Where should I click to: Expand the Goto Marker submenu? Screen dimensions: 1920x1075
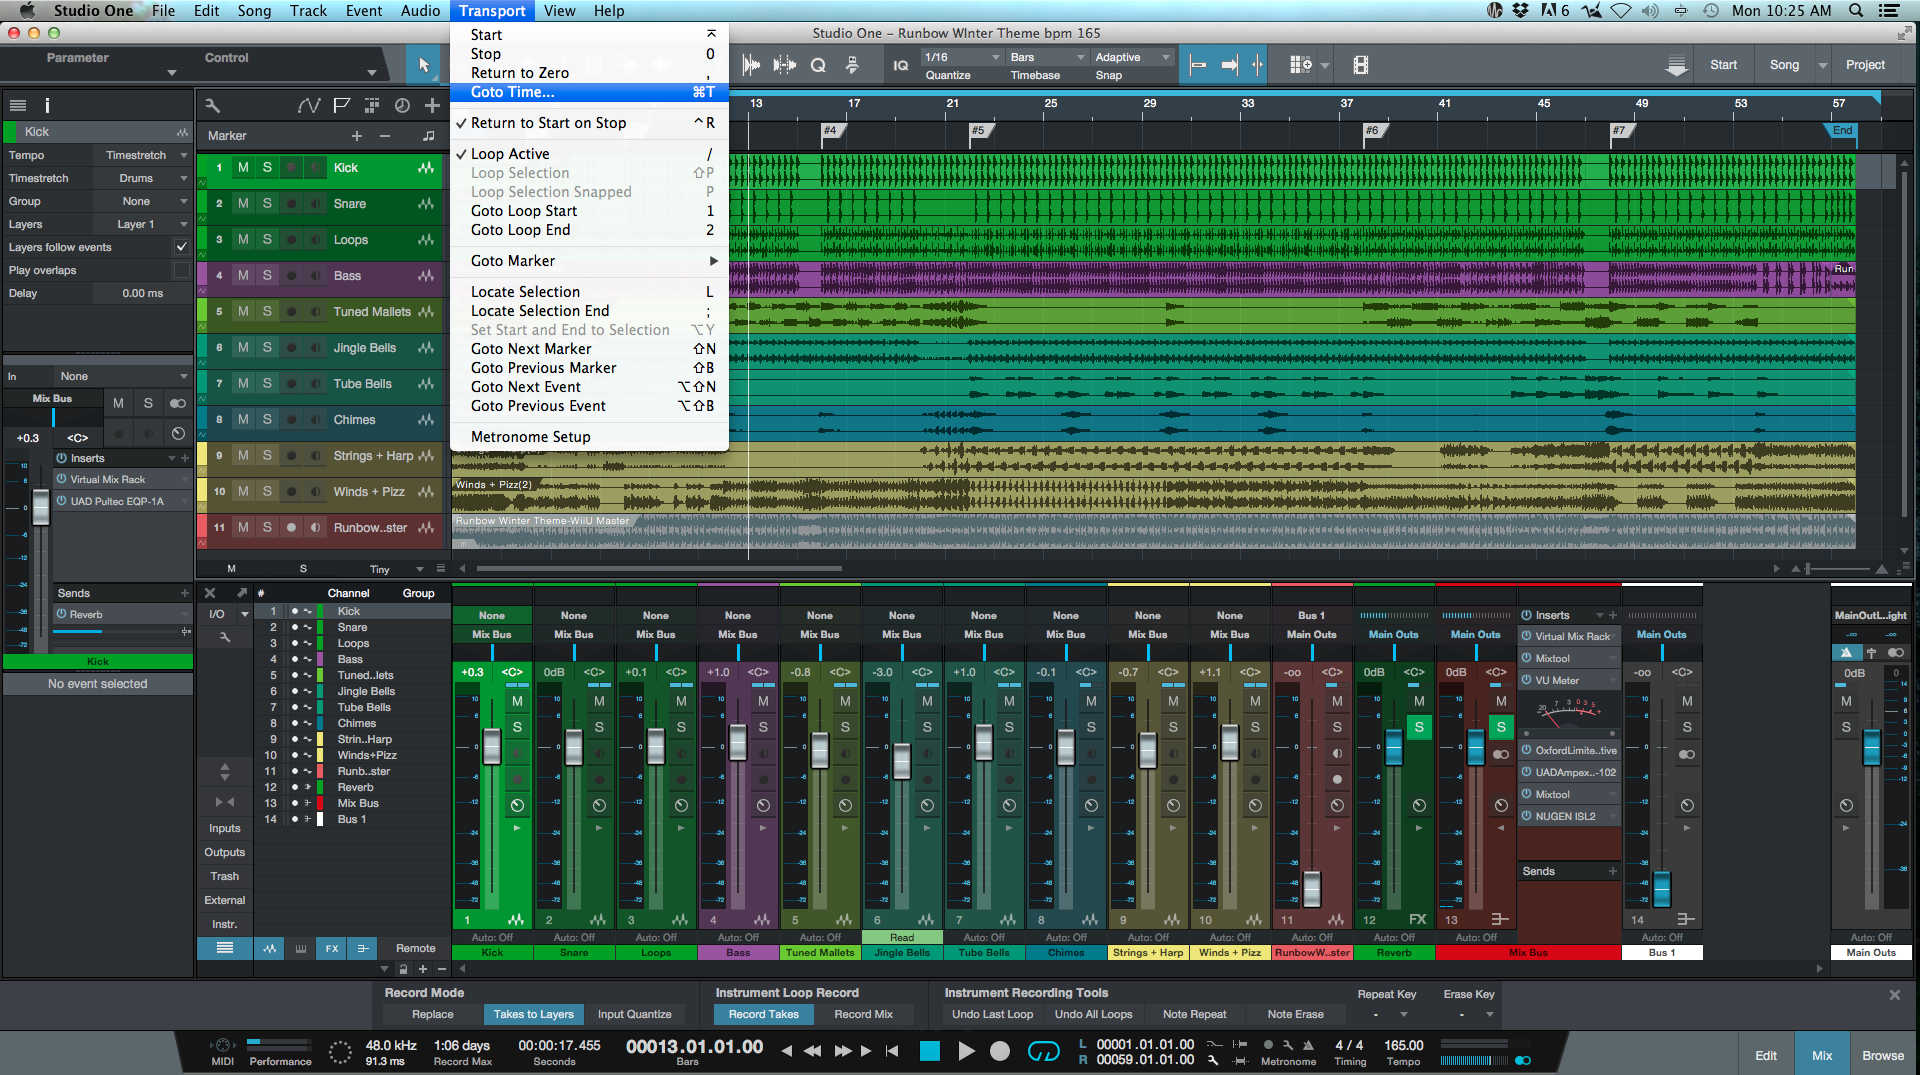pyautogui.click(x=590, y=261)
